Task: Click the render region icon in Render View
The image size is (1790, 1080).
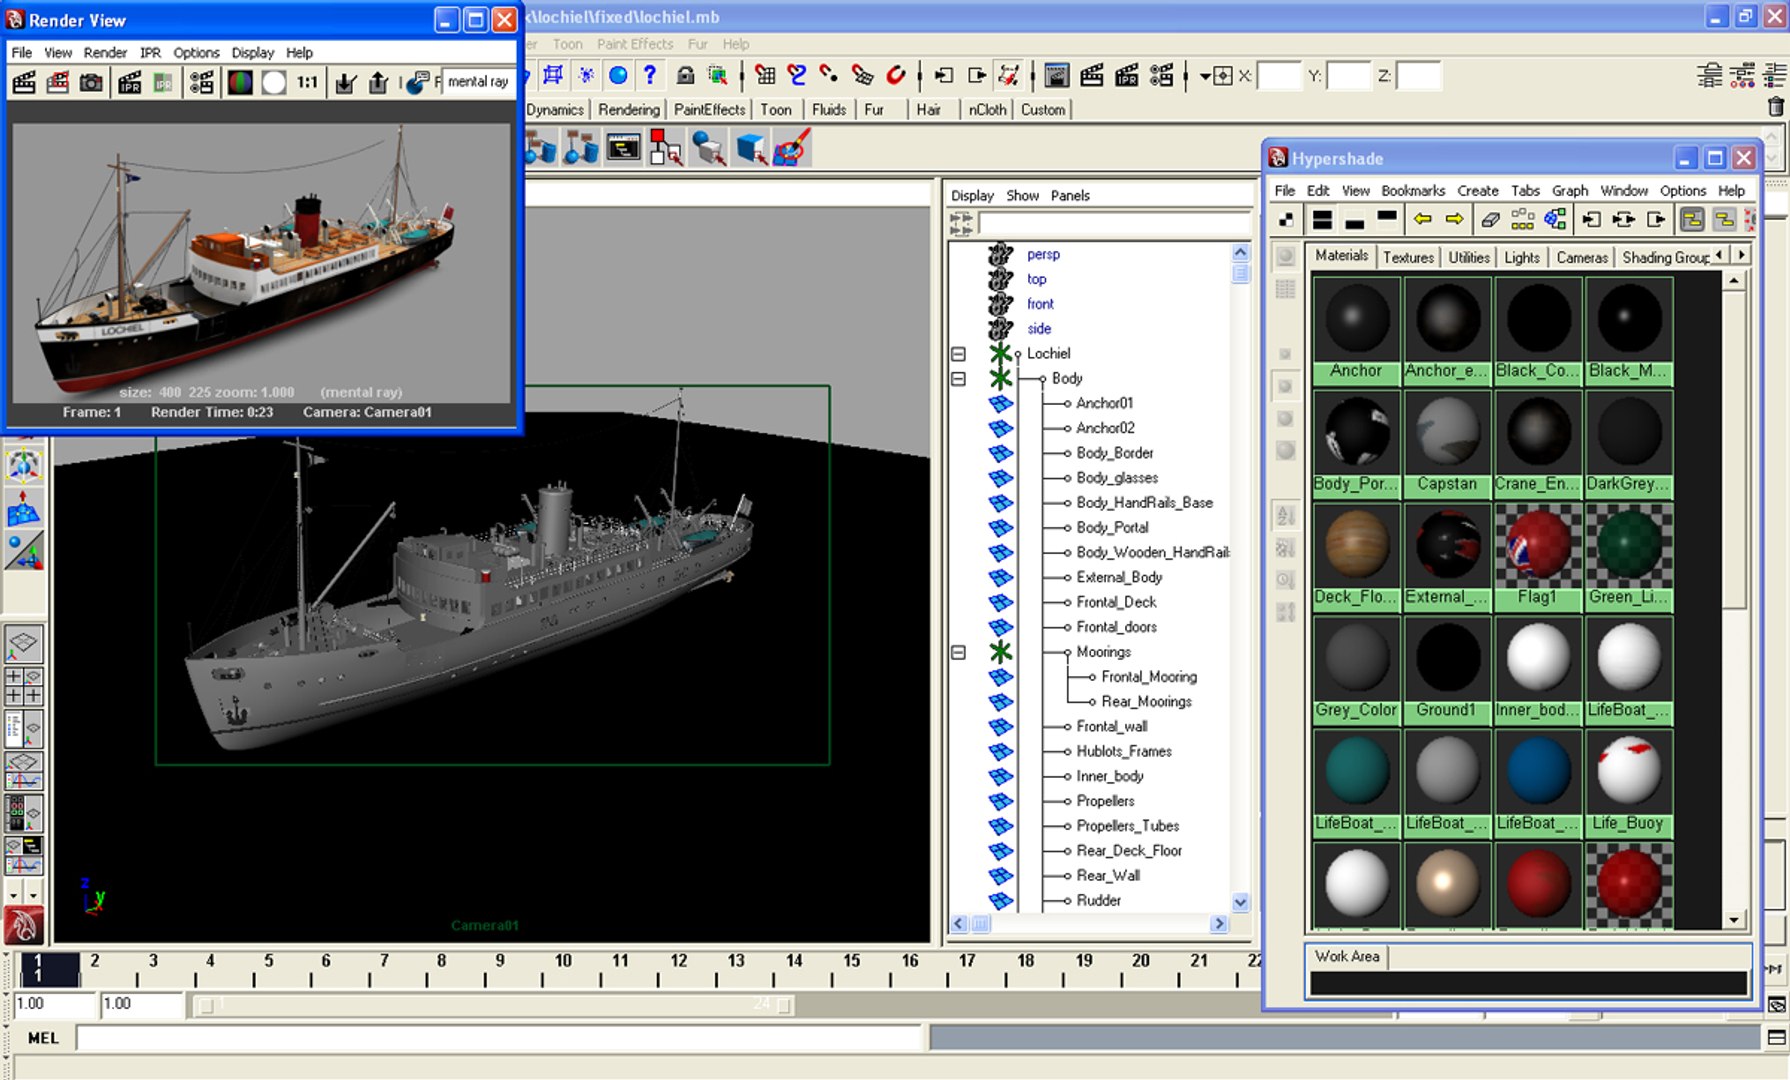Action: 58,83
